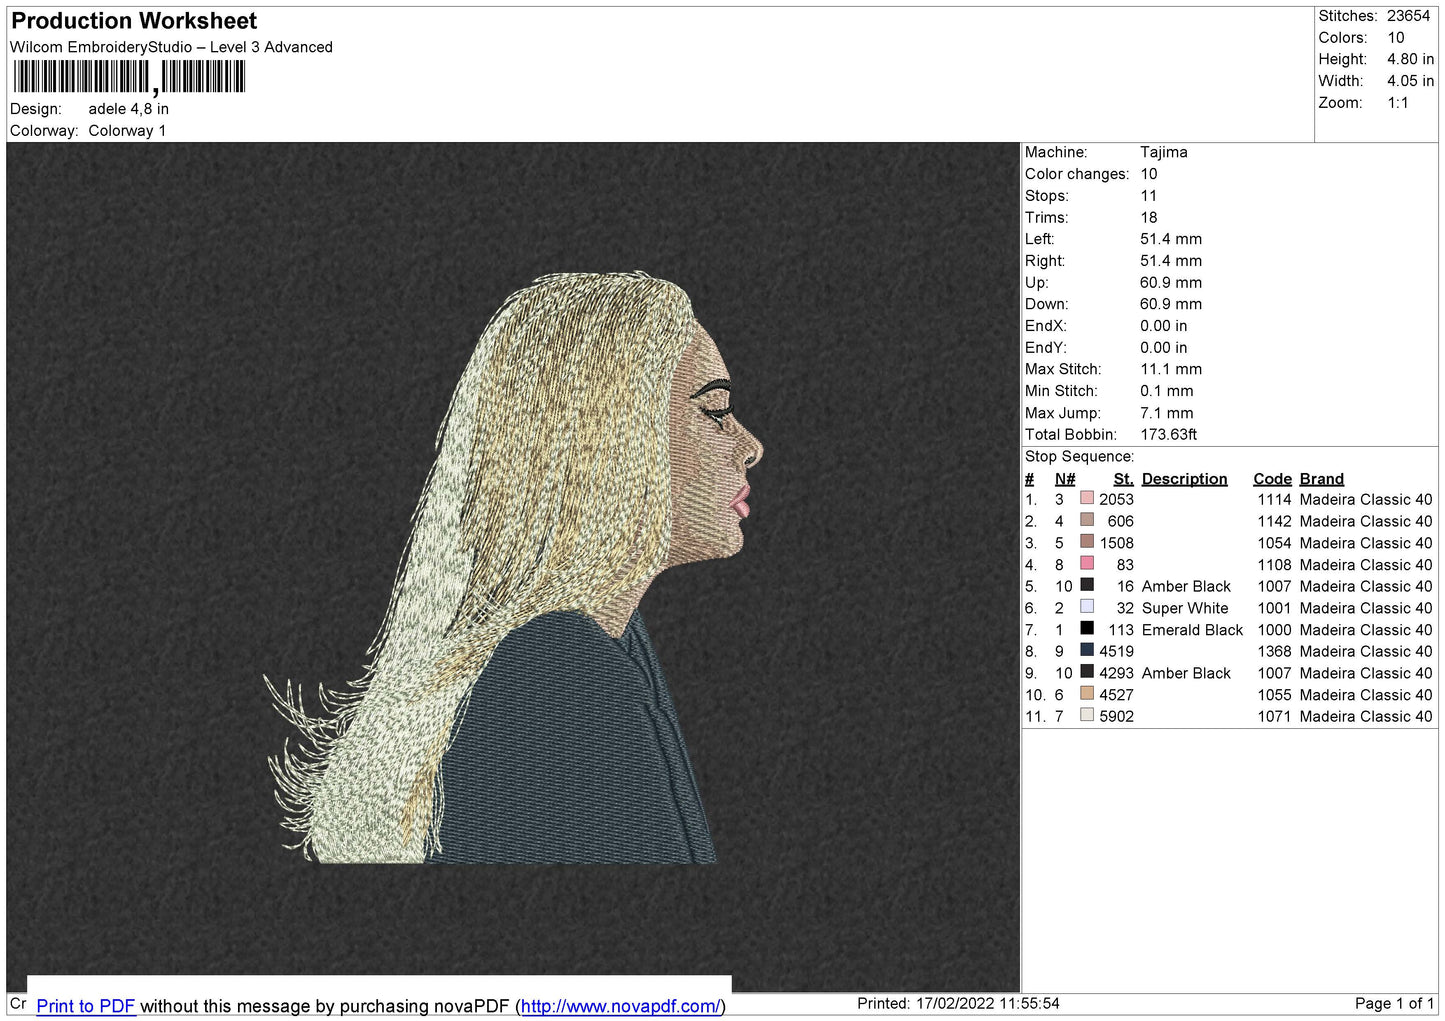
Task: Click the 'Color changes:' label
Action: coord(1077,174)
